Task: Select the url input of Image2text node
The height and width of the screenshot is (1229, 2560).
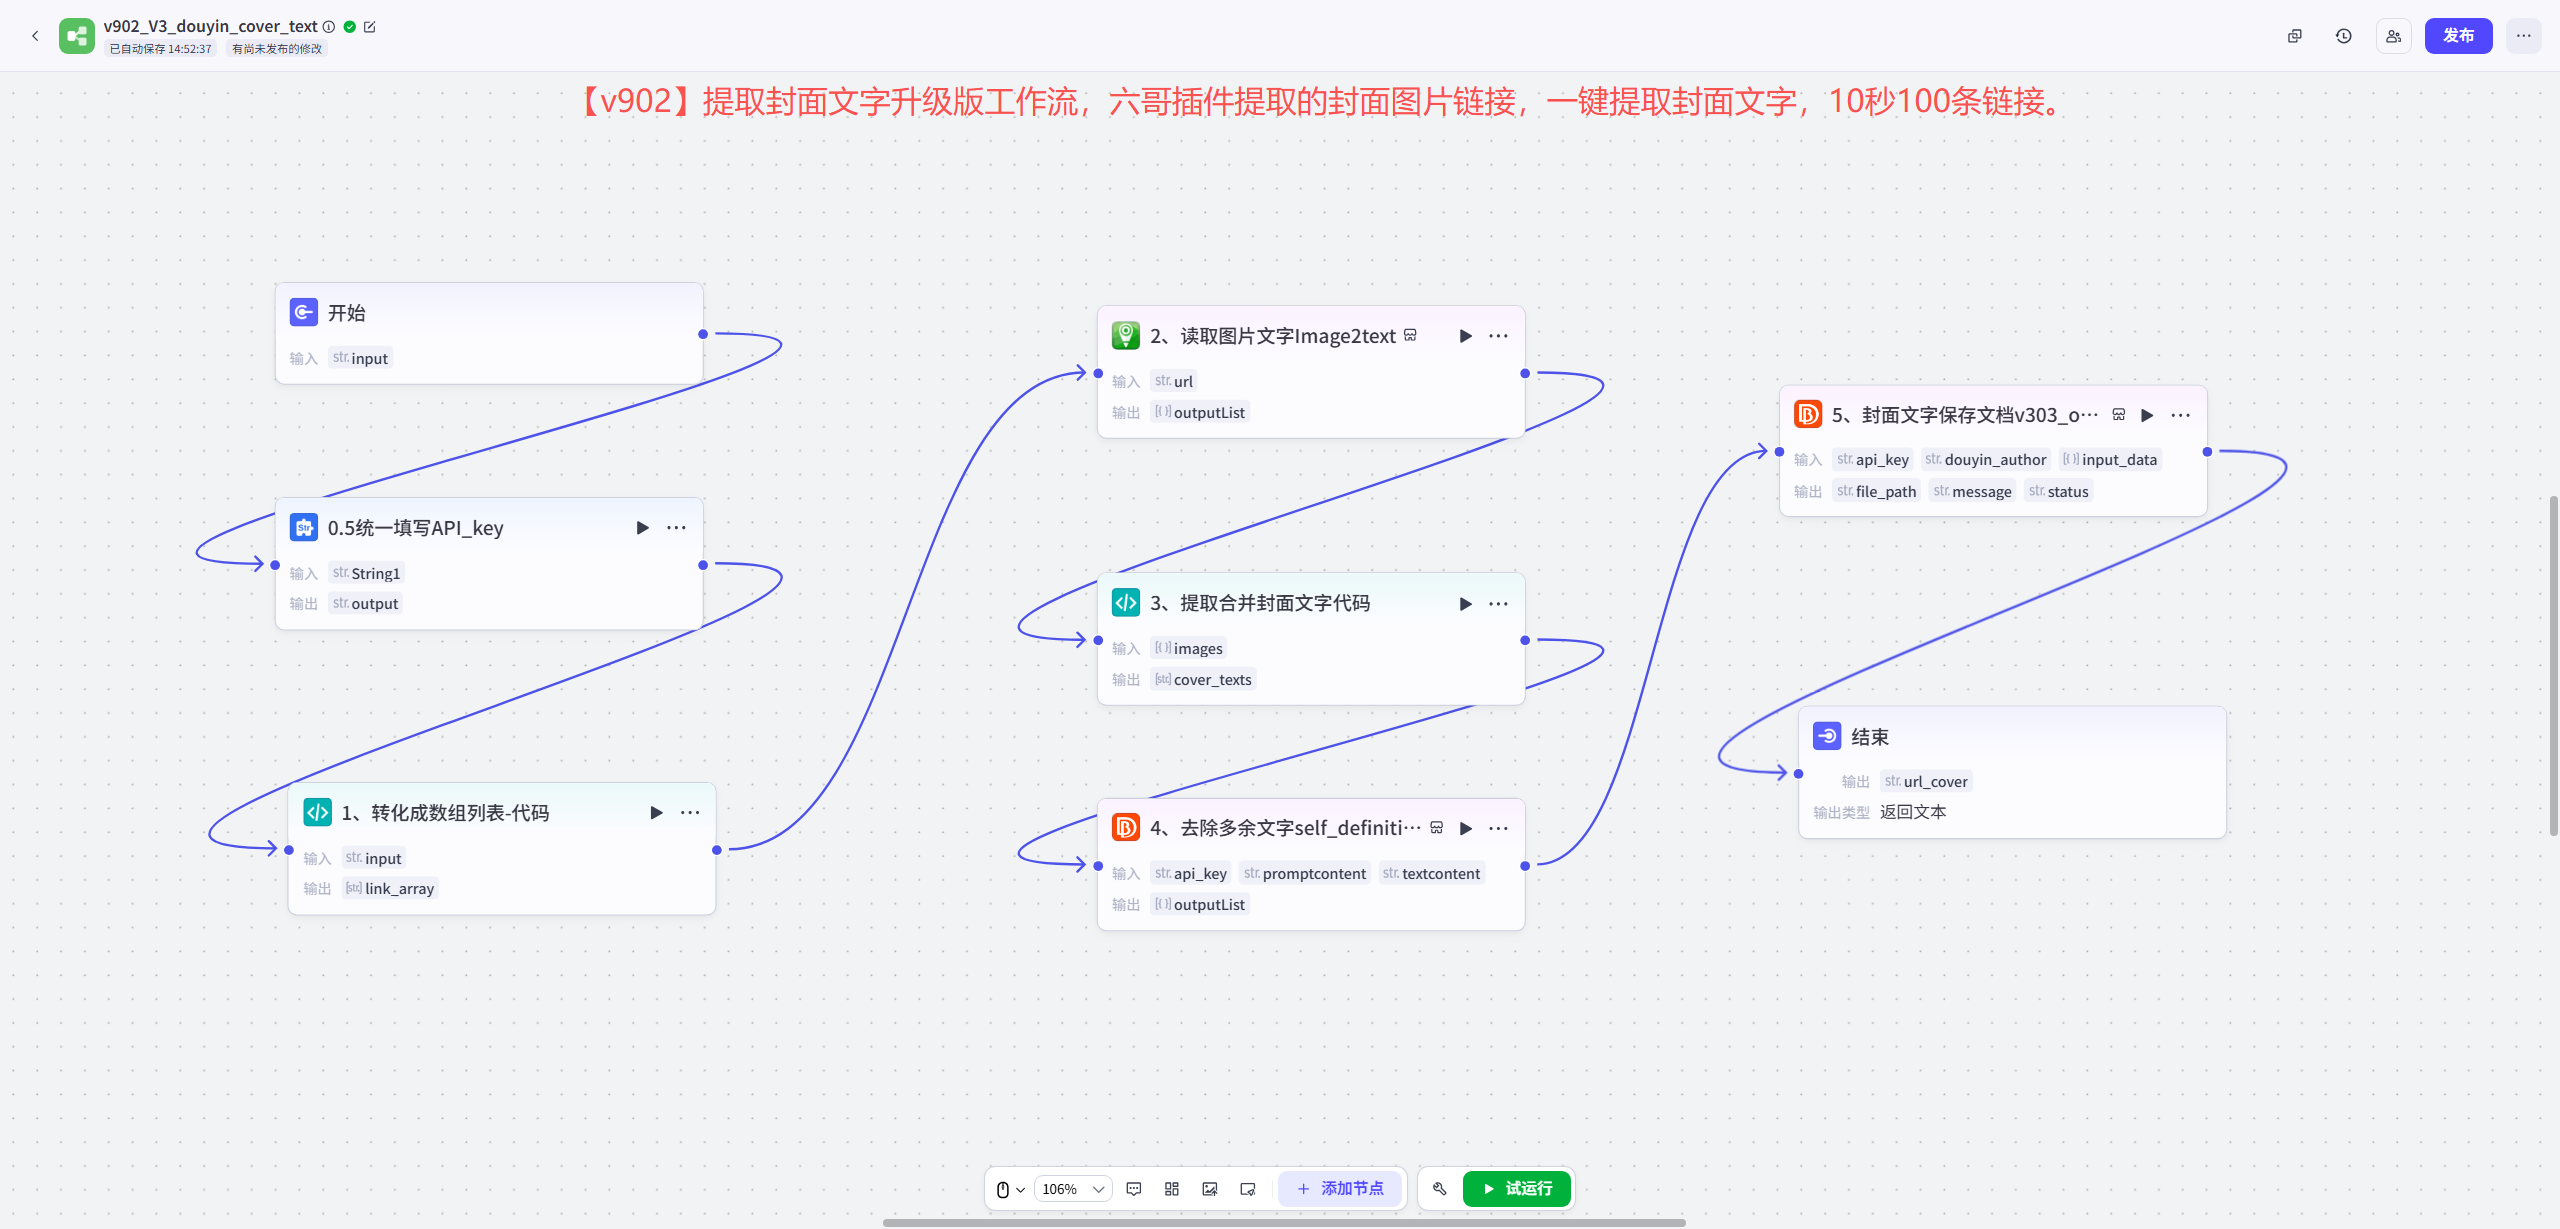Action: point(1174,381)
